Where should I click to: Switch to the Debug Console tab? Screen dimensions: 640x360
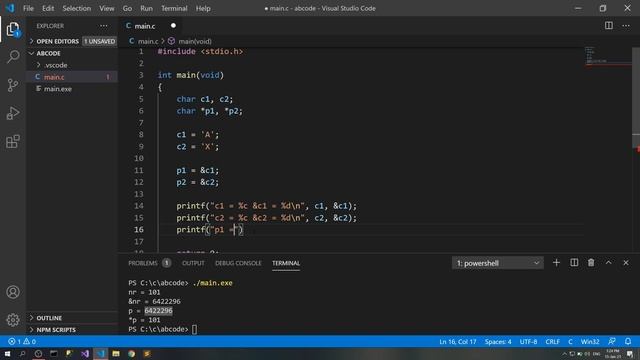pyautogui.click(x=238, y=263)
